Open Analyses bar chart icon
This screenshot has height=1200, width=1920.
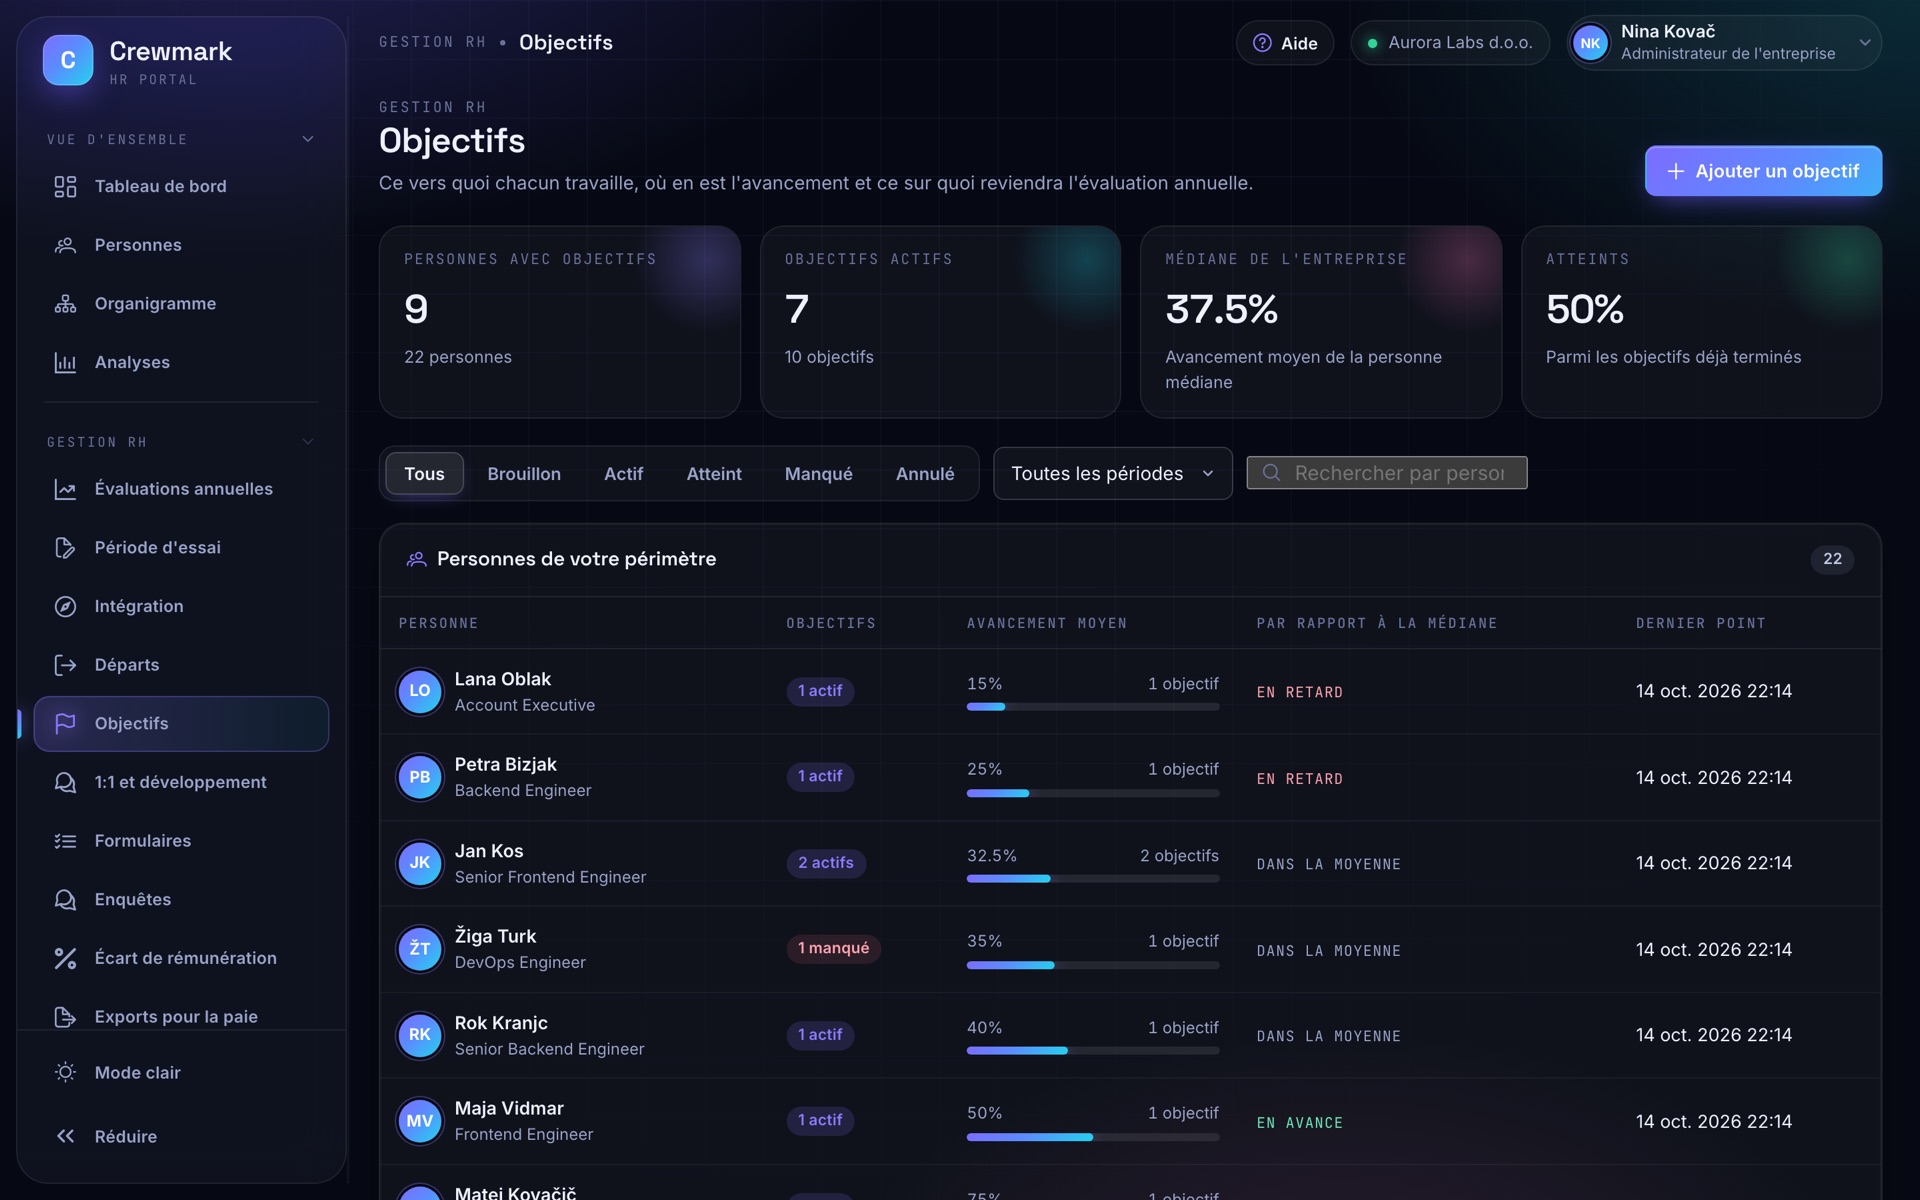(x=65, y=362)
